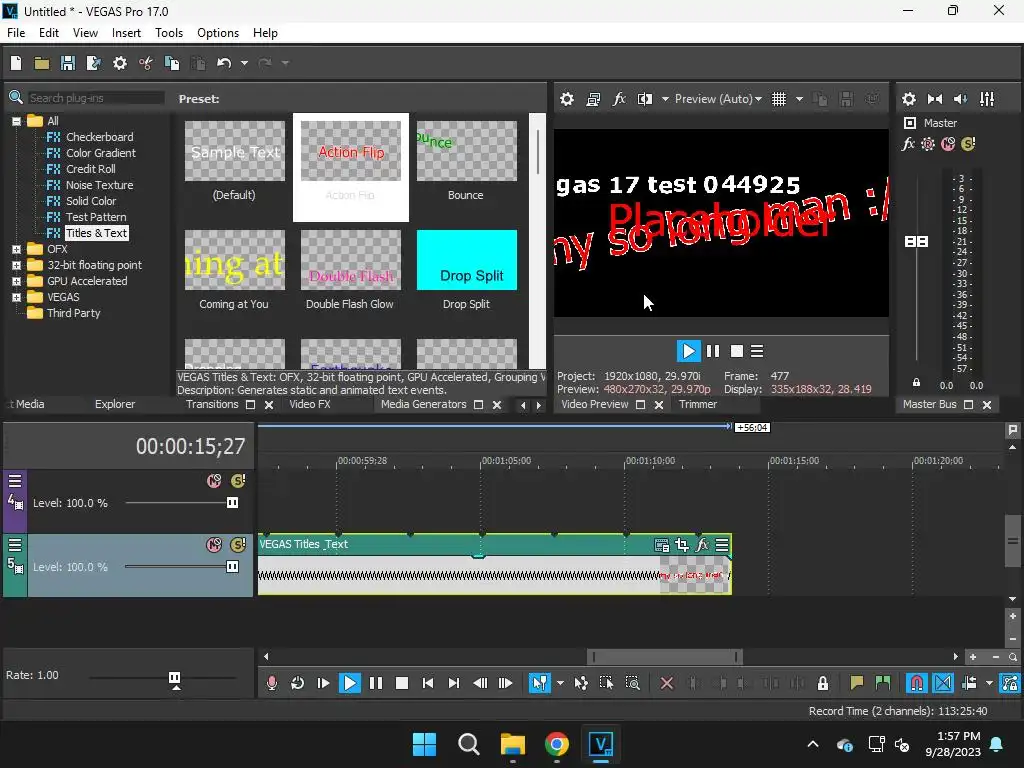1024x768 pixels.
Task: Open Render As from main toolbar
Action: pyautogui.click(x=93, y=63)
